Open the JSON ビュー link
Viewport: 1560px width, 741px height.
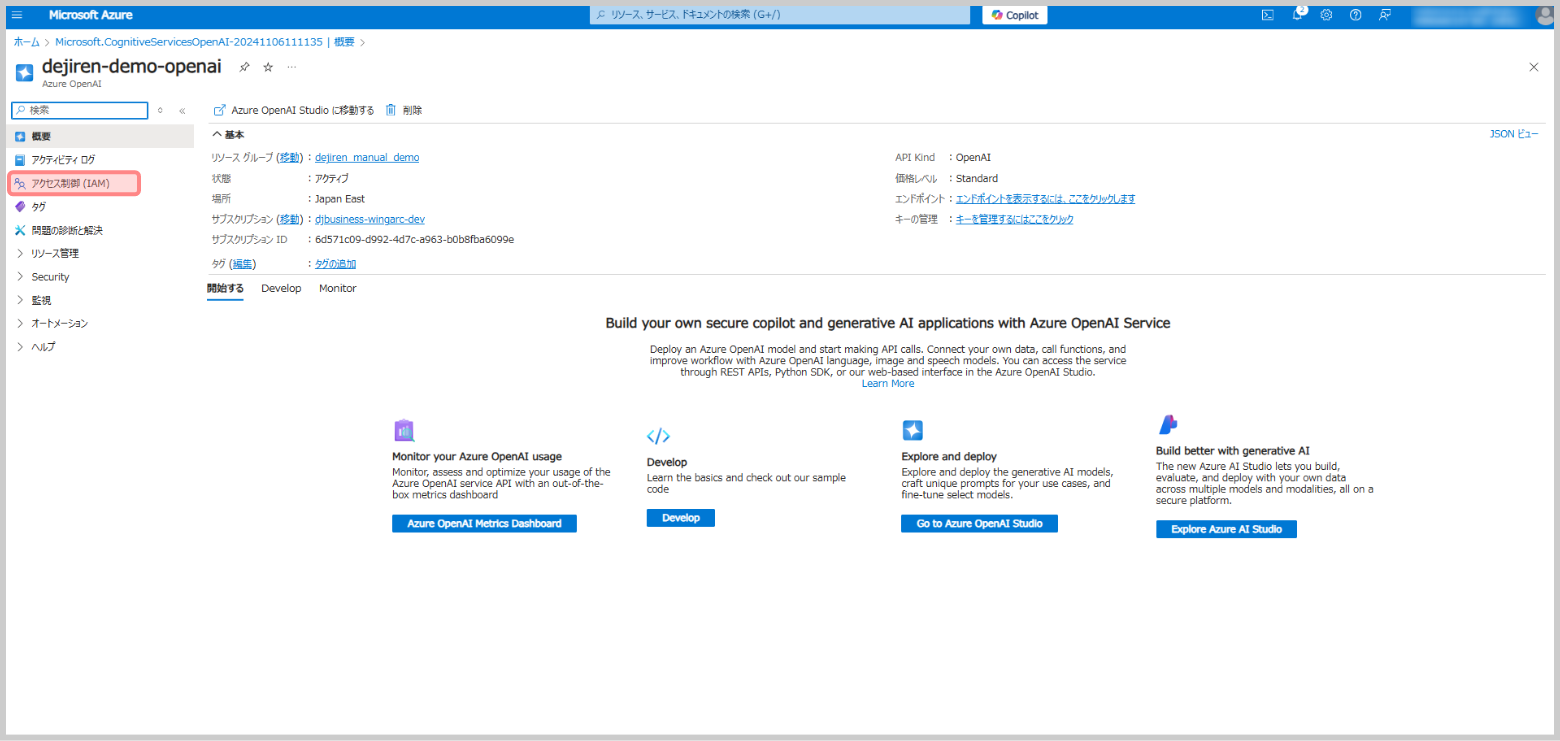click(x=1514, y=133)
